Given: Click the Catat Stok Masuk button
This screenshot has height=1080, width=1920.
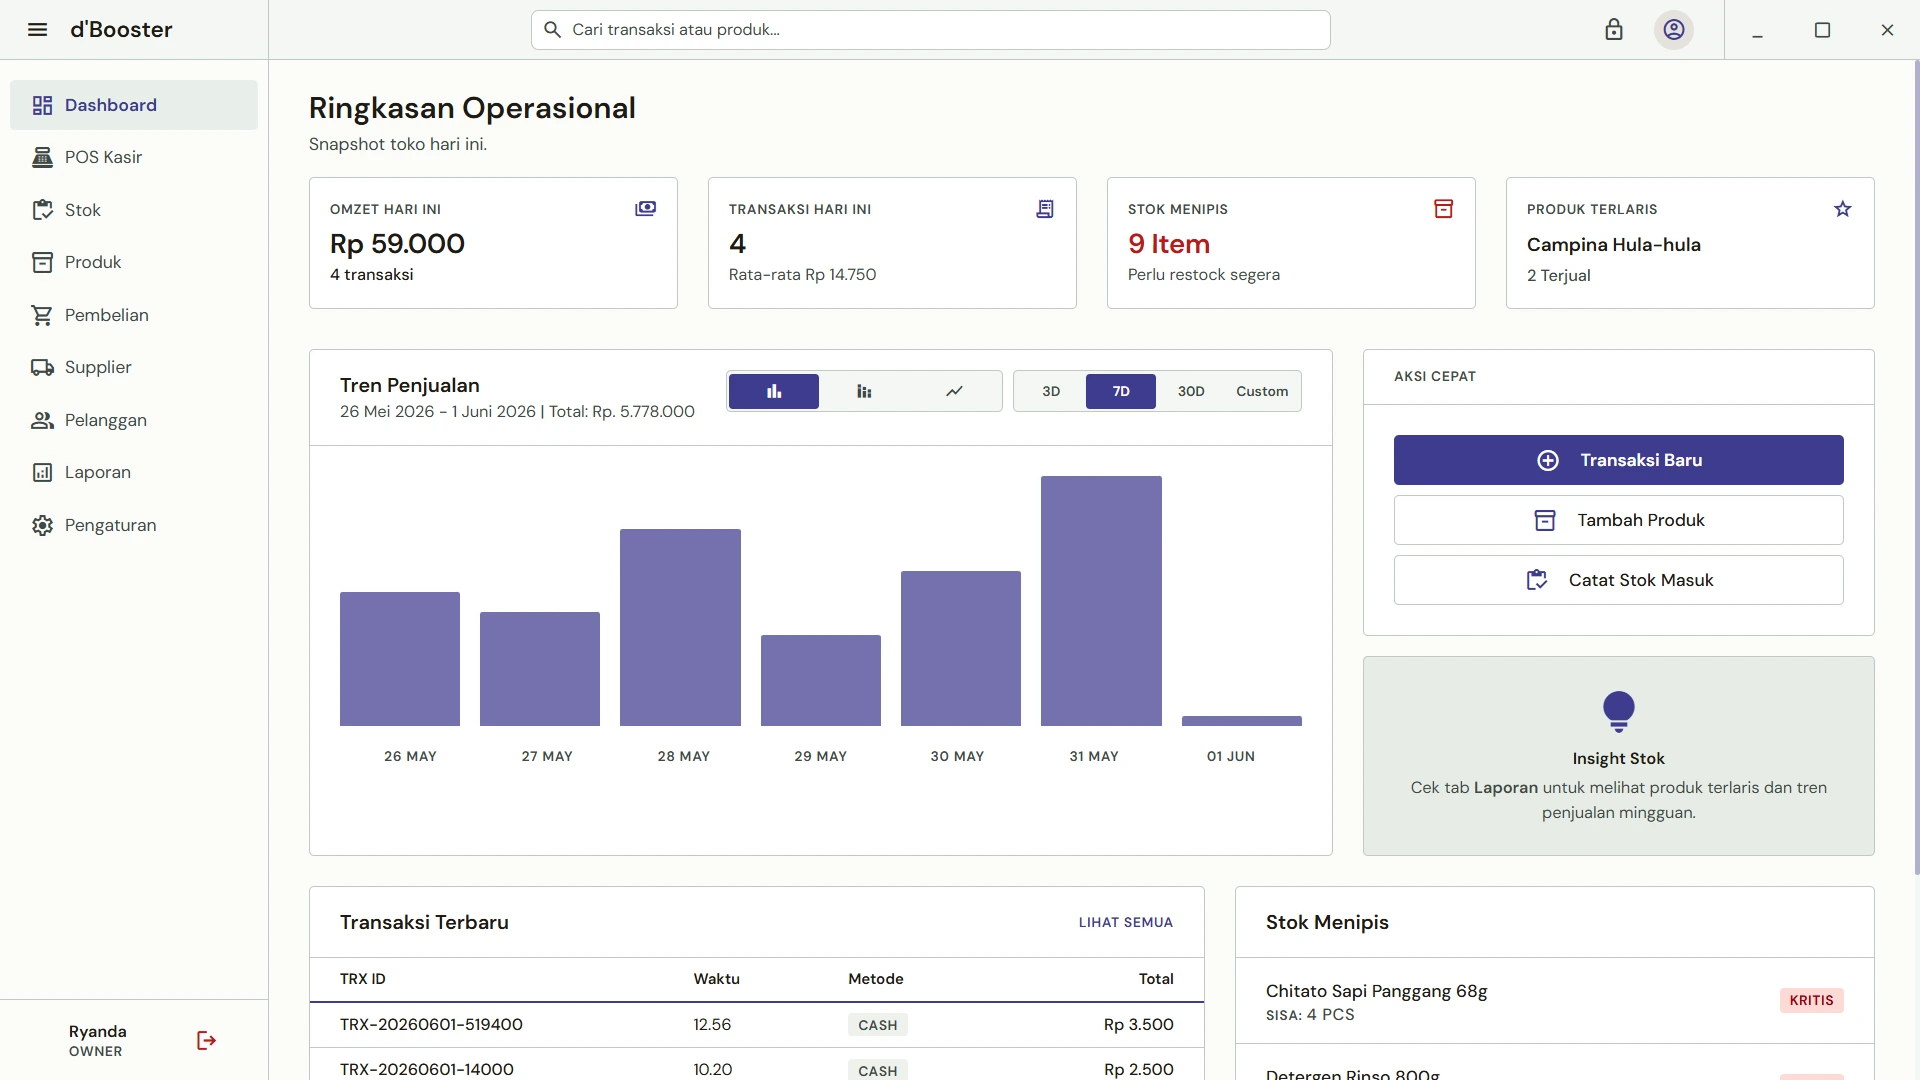Looking at the screenshot, I should point(1618,580).
